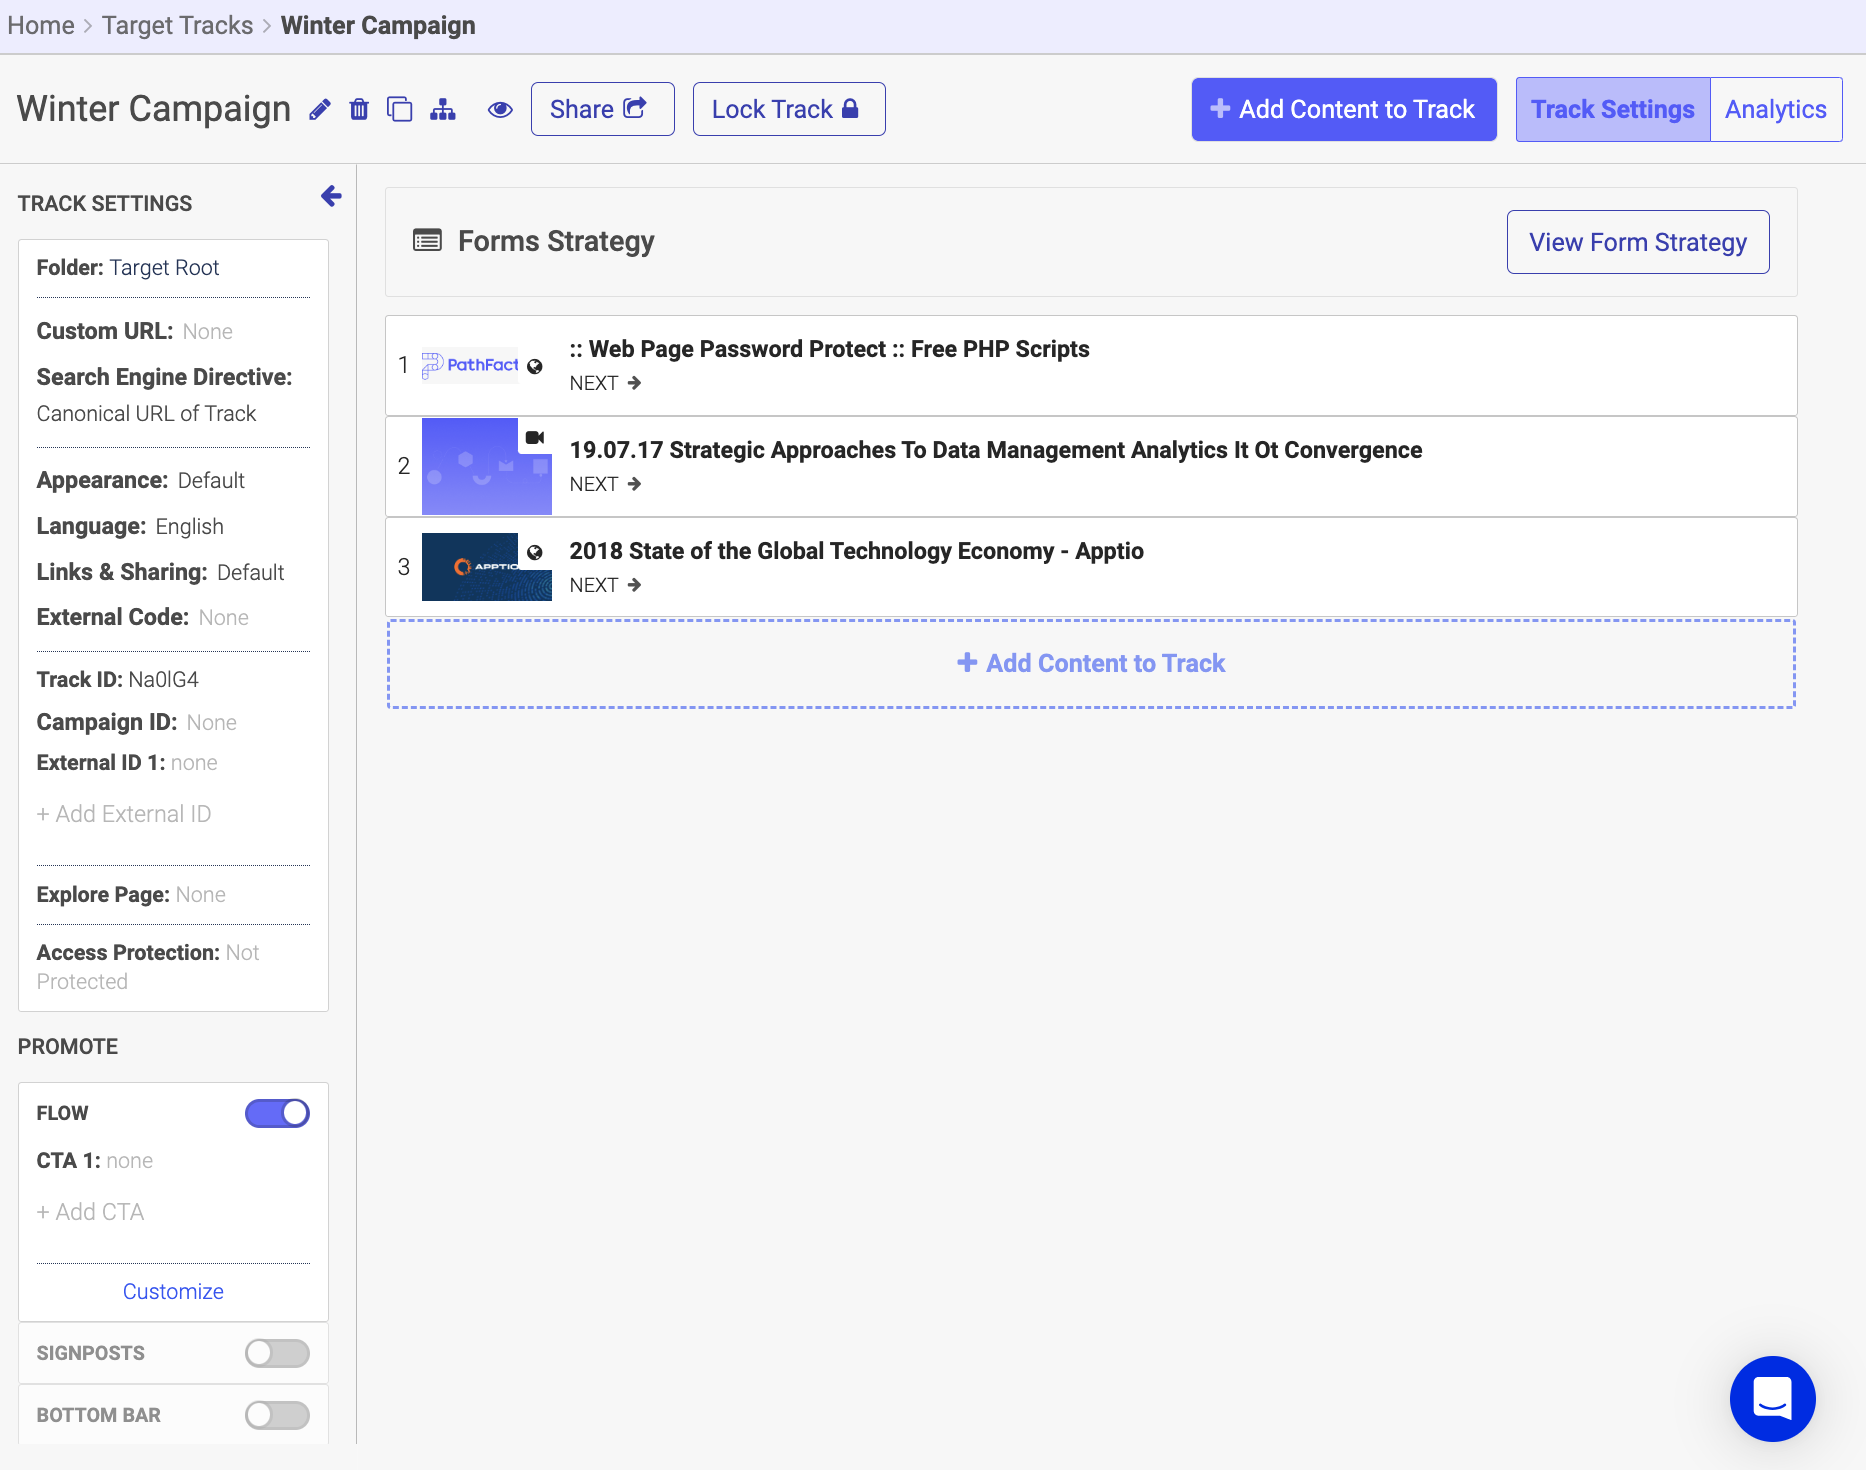
Task: Collapse Track Settings with left arrow
Action: [x=331, y=196]
